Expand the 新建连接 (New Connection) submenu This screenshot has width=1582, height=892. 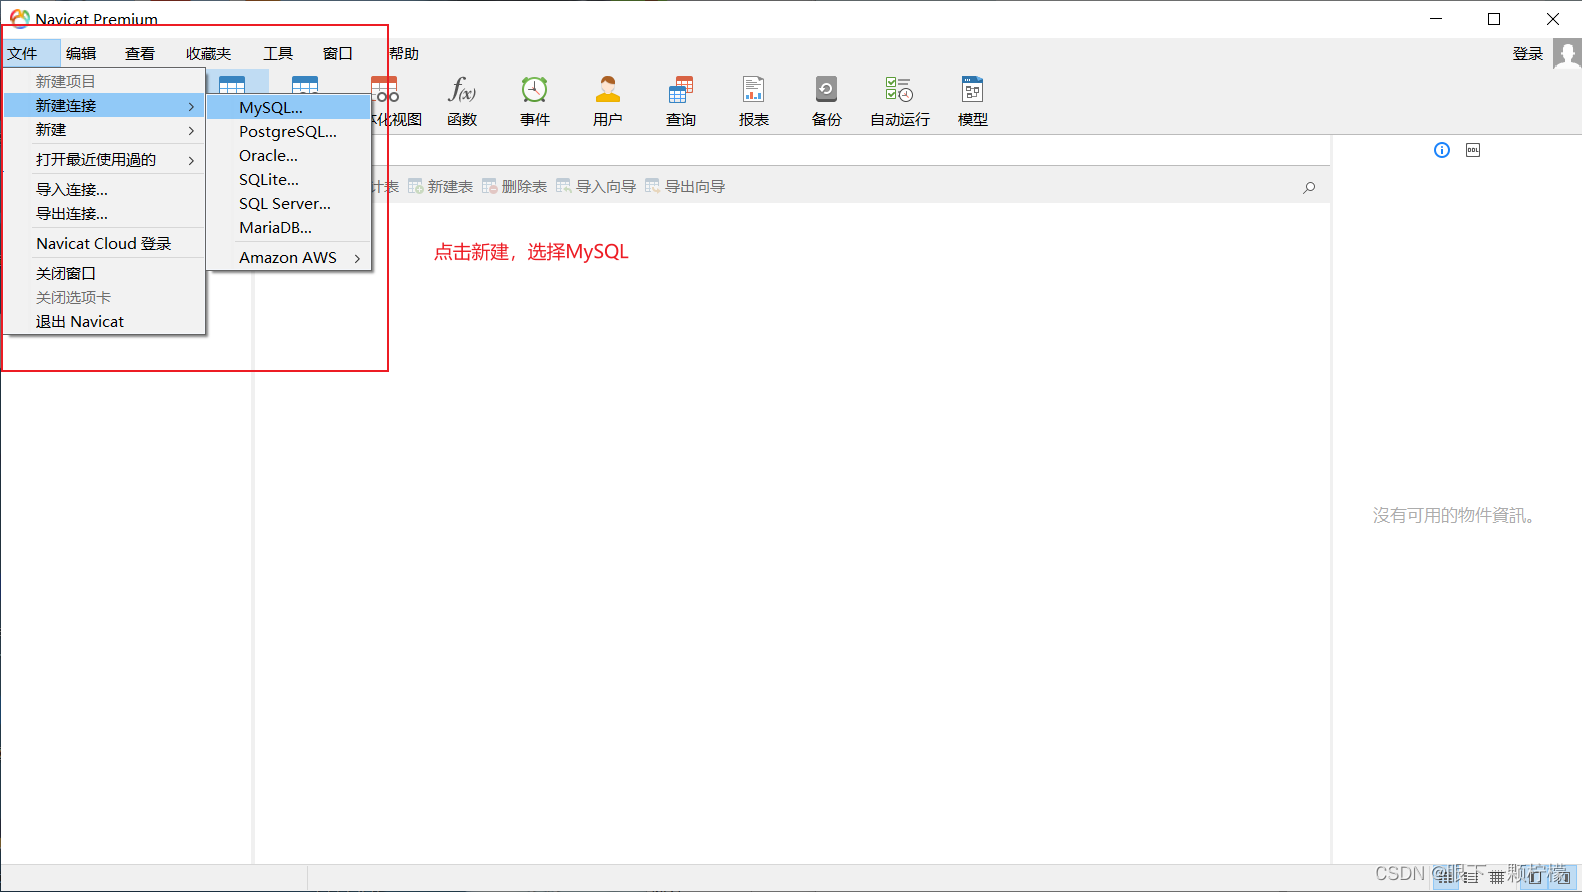point(105,105)
